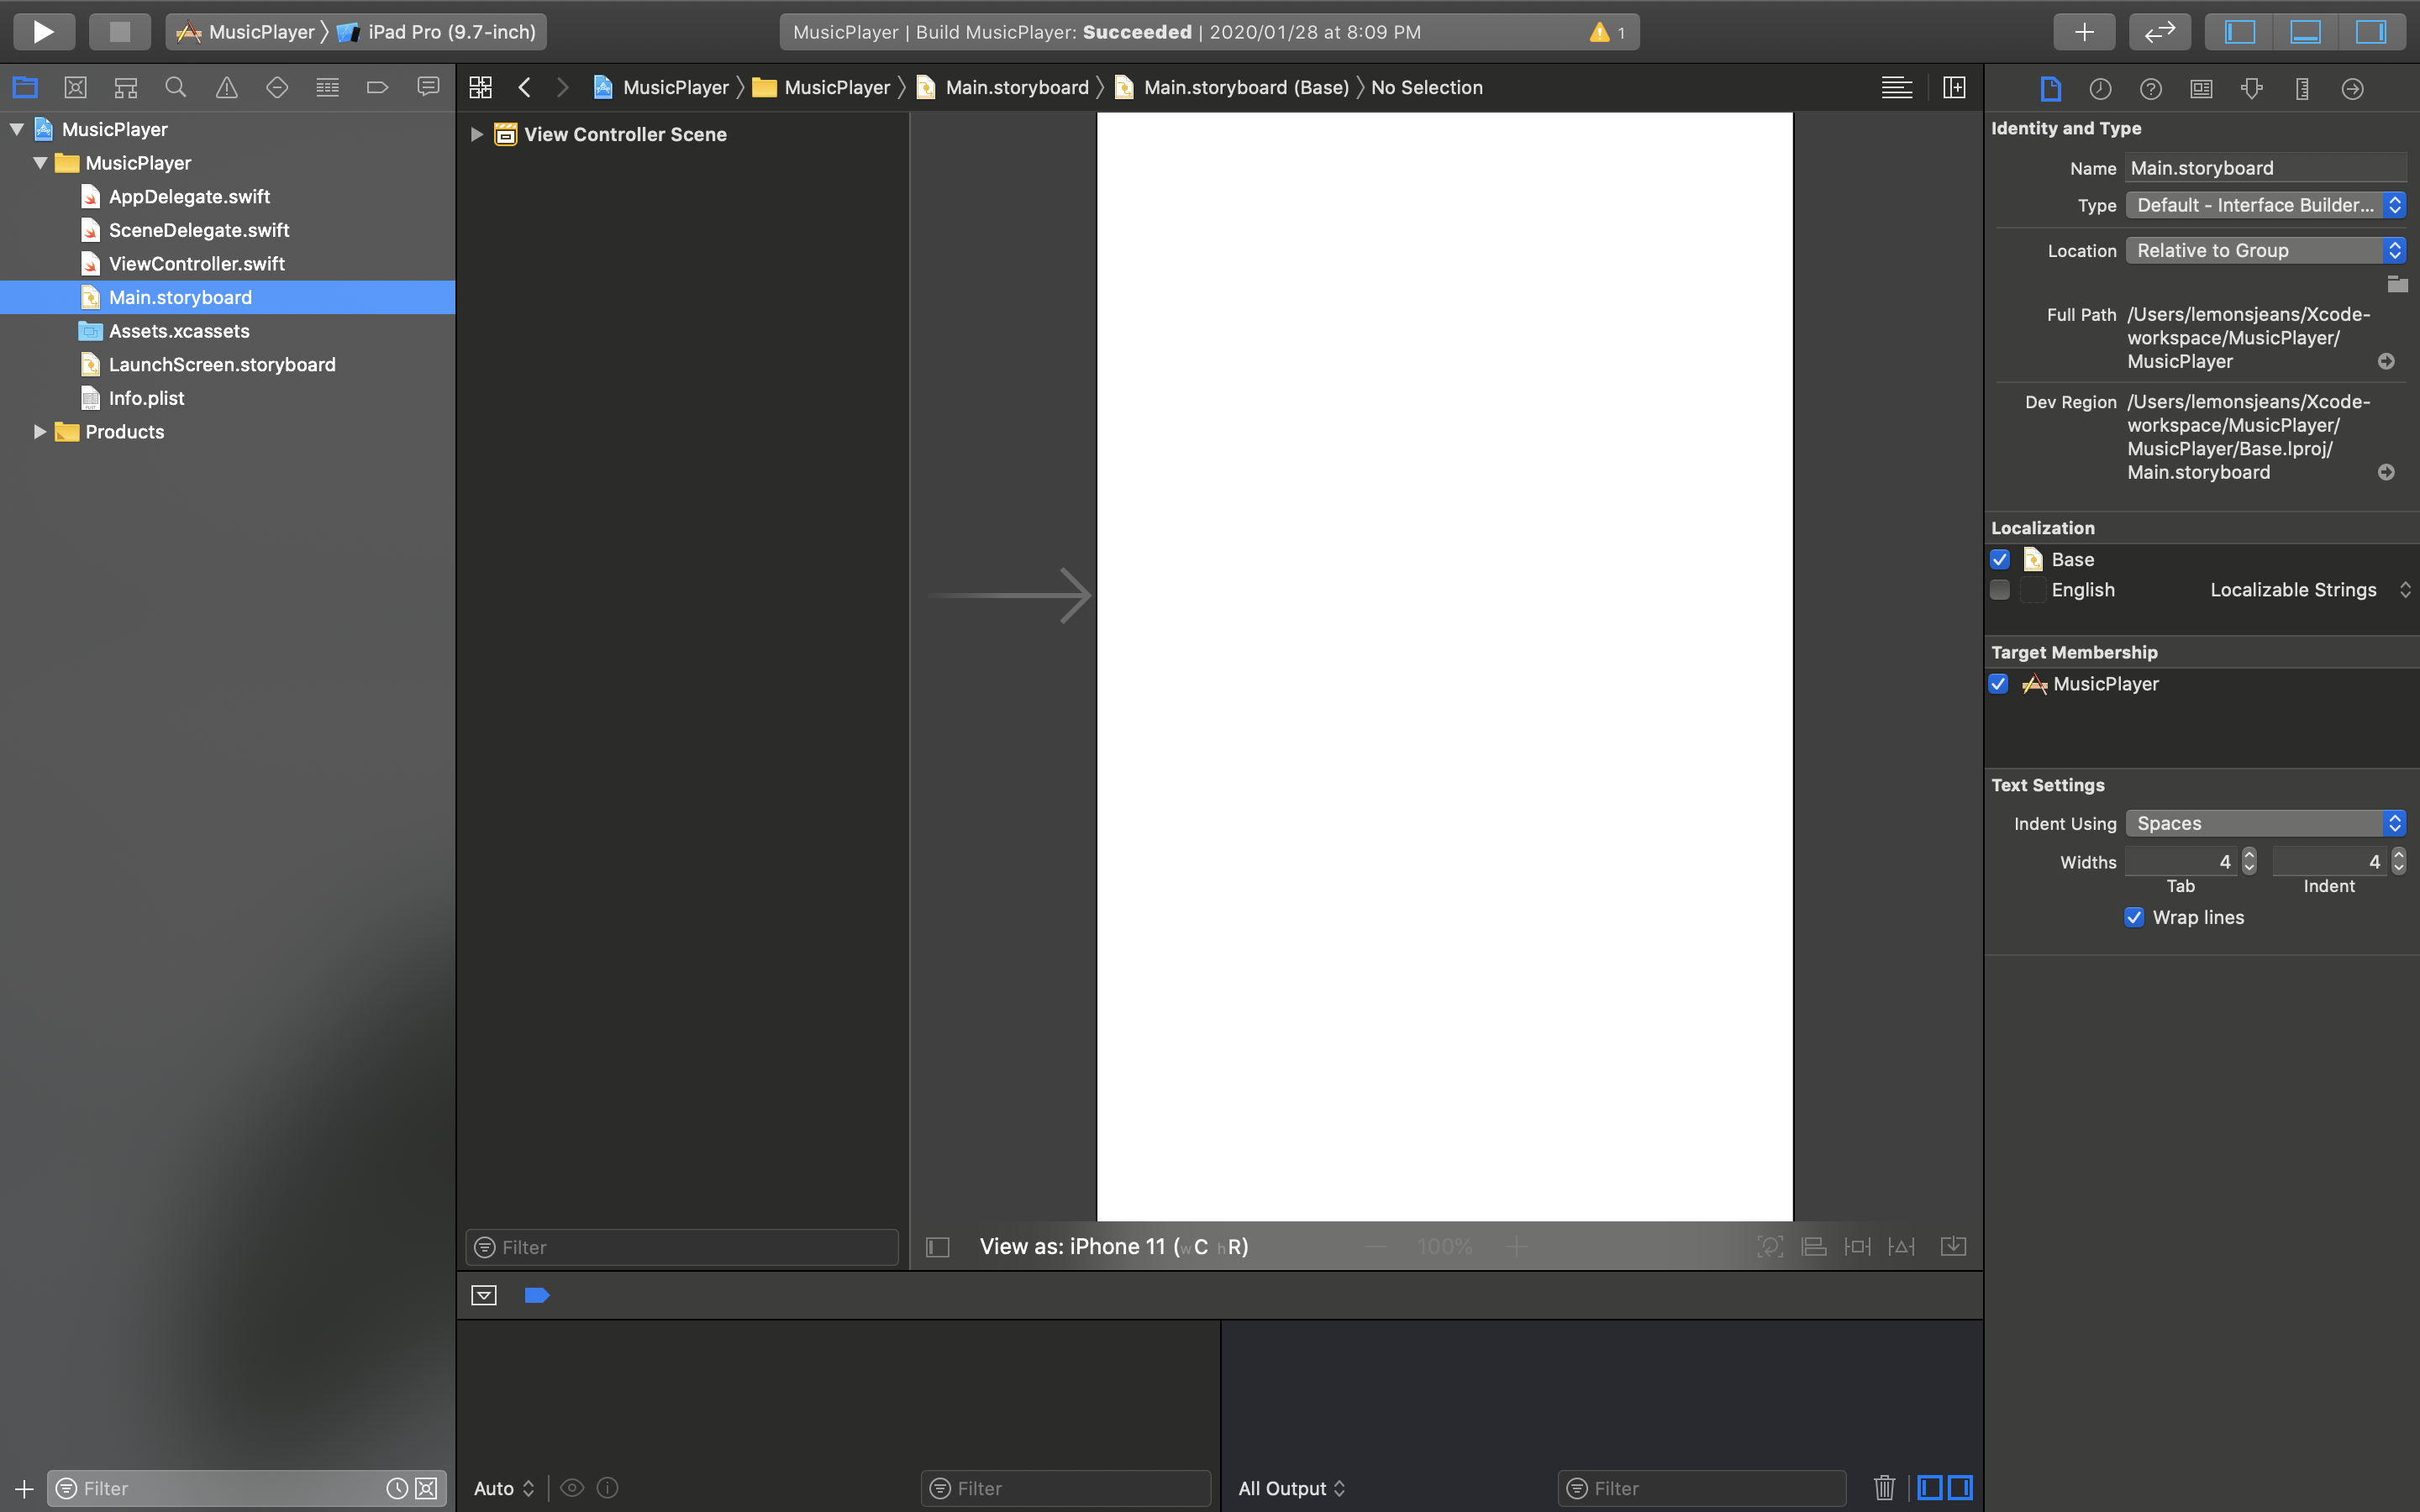This screenshot has width=2420, height=1512.
Task: Open the Library with plus button
Action: pos(2083,32)
